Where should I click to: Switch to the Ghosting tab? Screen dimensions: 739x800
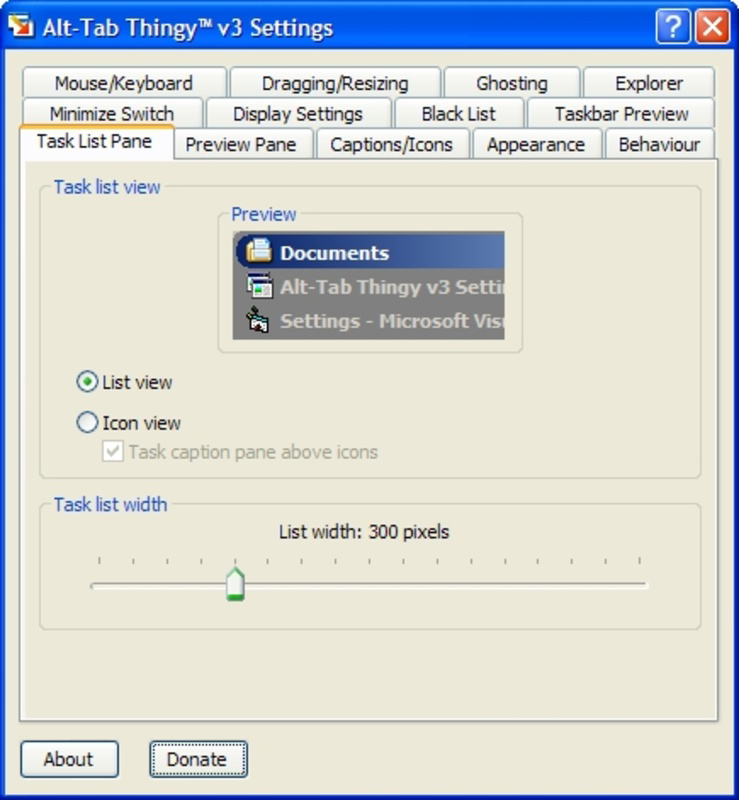512,83
